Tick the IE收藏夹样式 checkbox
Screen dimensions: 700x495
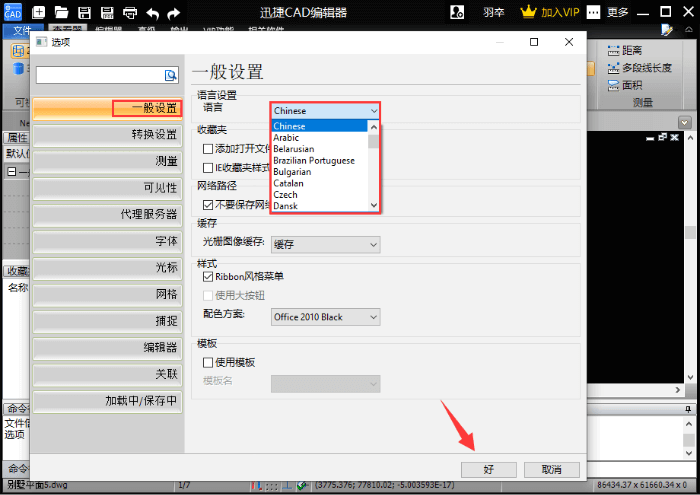pyautogui.click(x=208, y=168)
